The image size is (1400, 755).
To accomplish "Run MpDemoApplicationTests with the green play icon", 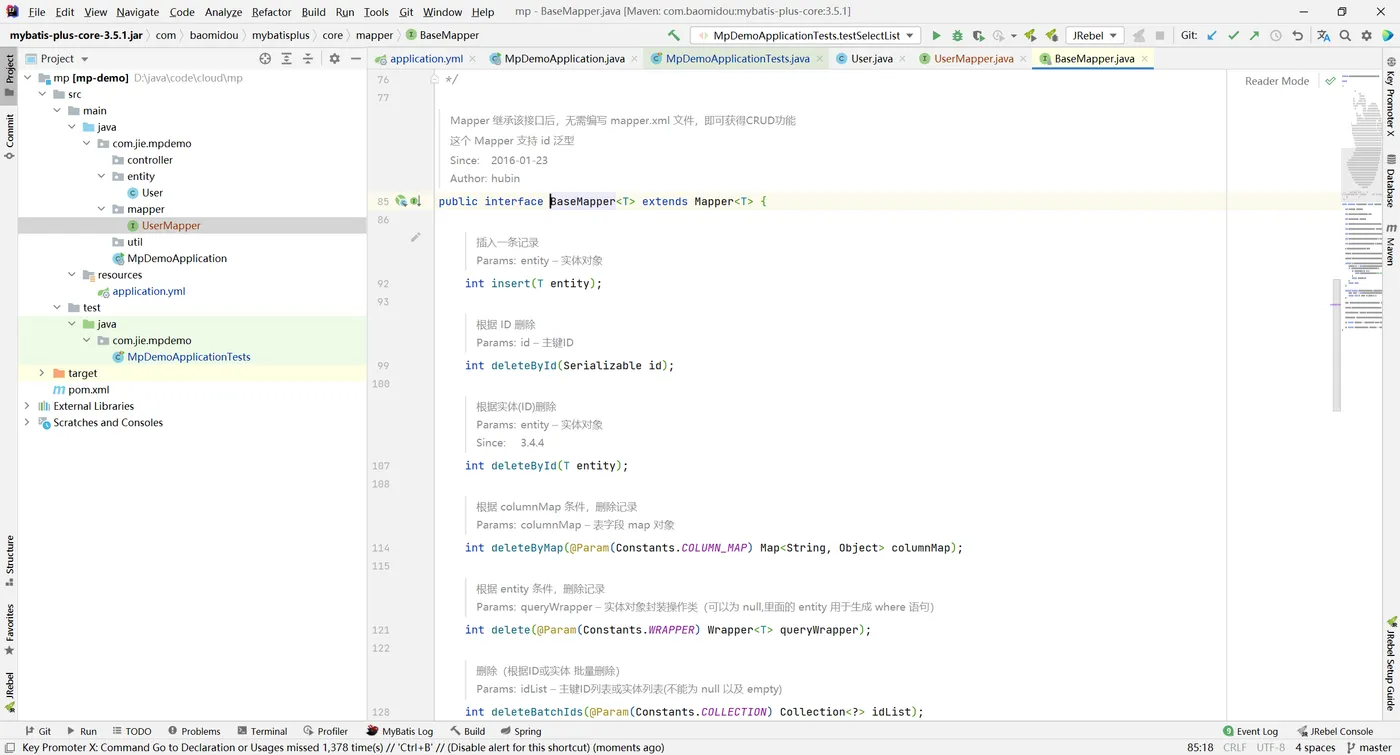I will pyautogui.click(x=936, y=35).
